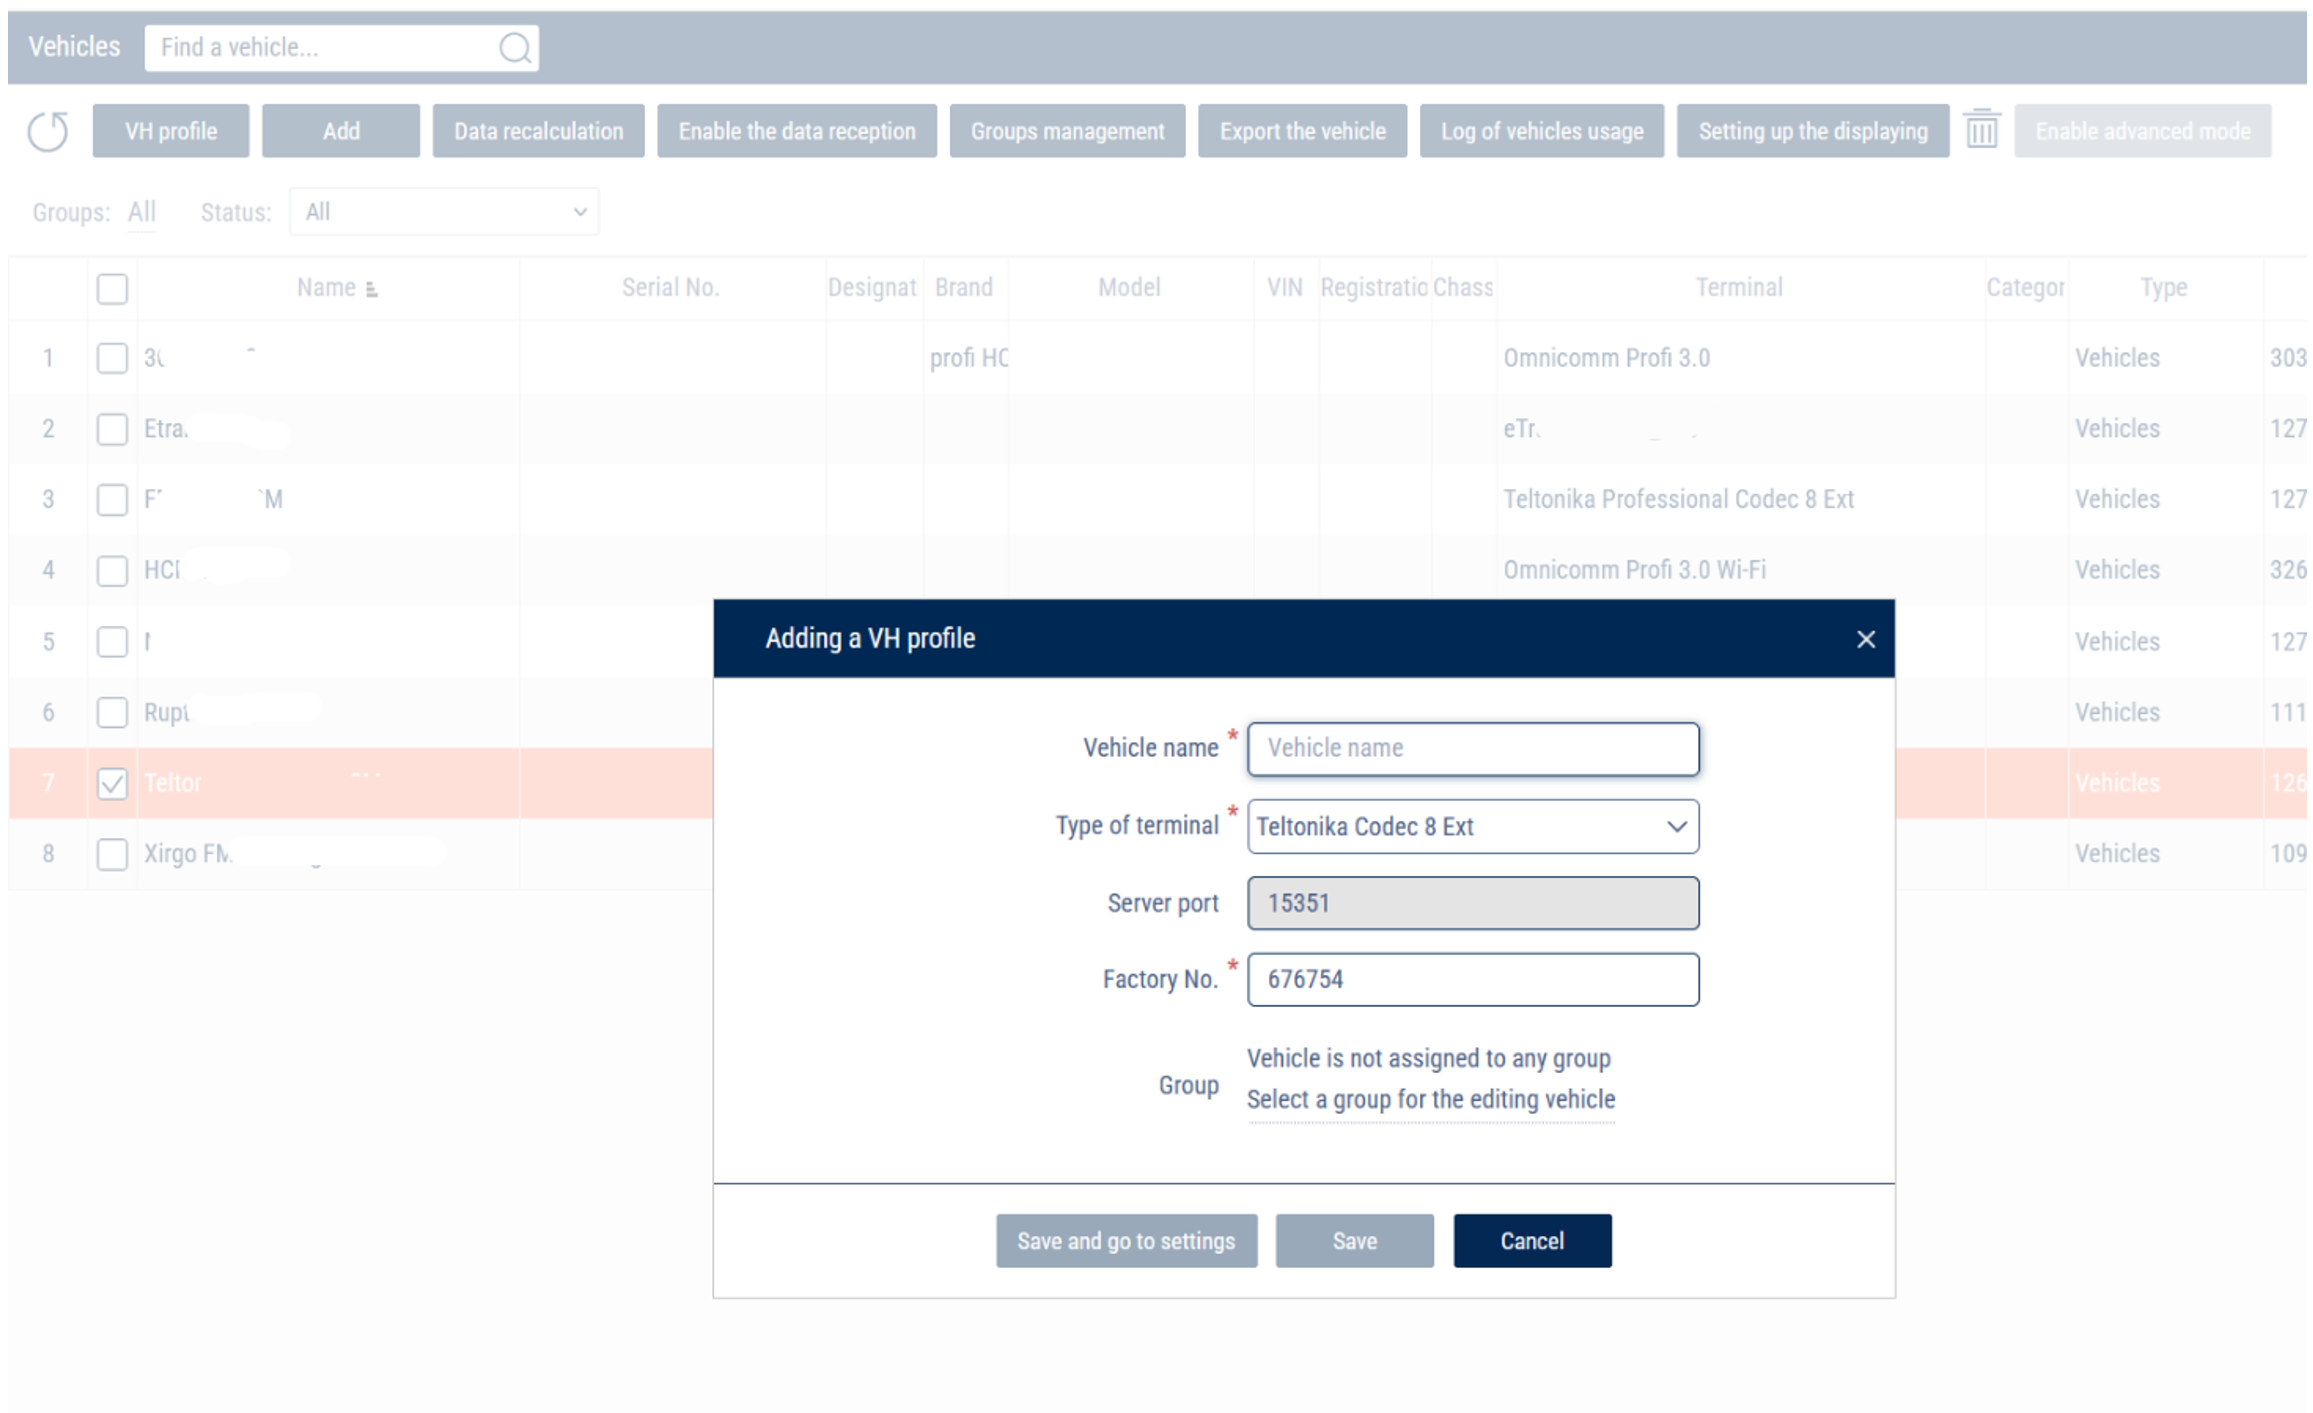Click Select a group for editing vehicle
Screen dimensions: 2313x1413
coord(1430,1099)
